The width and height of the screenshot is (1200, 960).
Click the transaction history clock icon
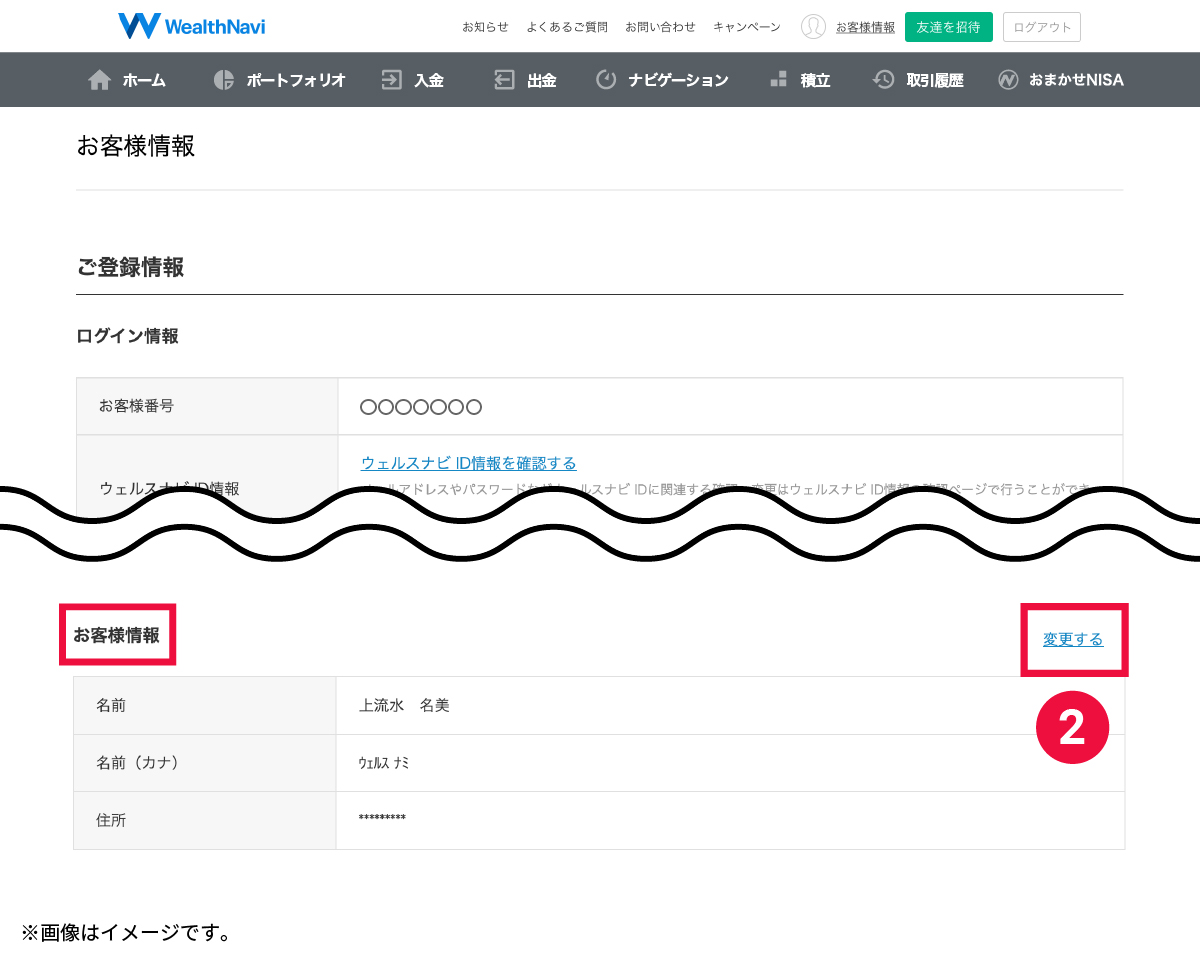click(883, 80)
